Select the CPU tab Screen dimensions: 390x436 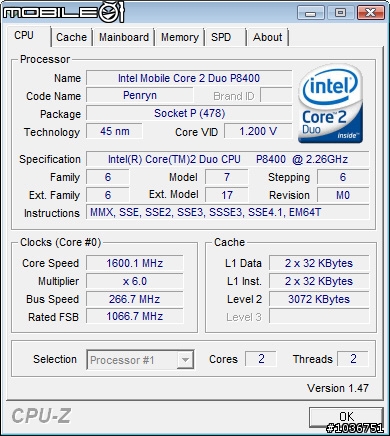pos(29,36)
